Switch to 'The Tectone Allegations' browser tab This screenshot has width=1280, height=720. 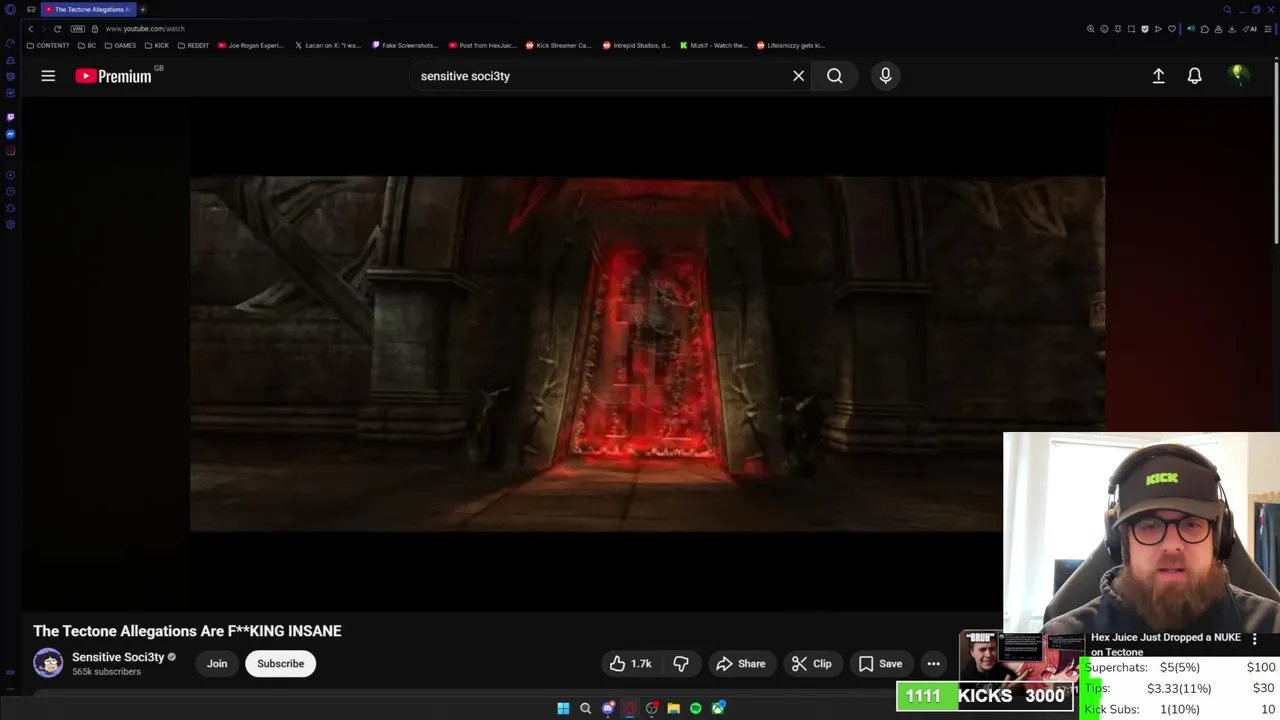click(x=88, y=9)
